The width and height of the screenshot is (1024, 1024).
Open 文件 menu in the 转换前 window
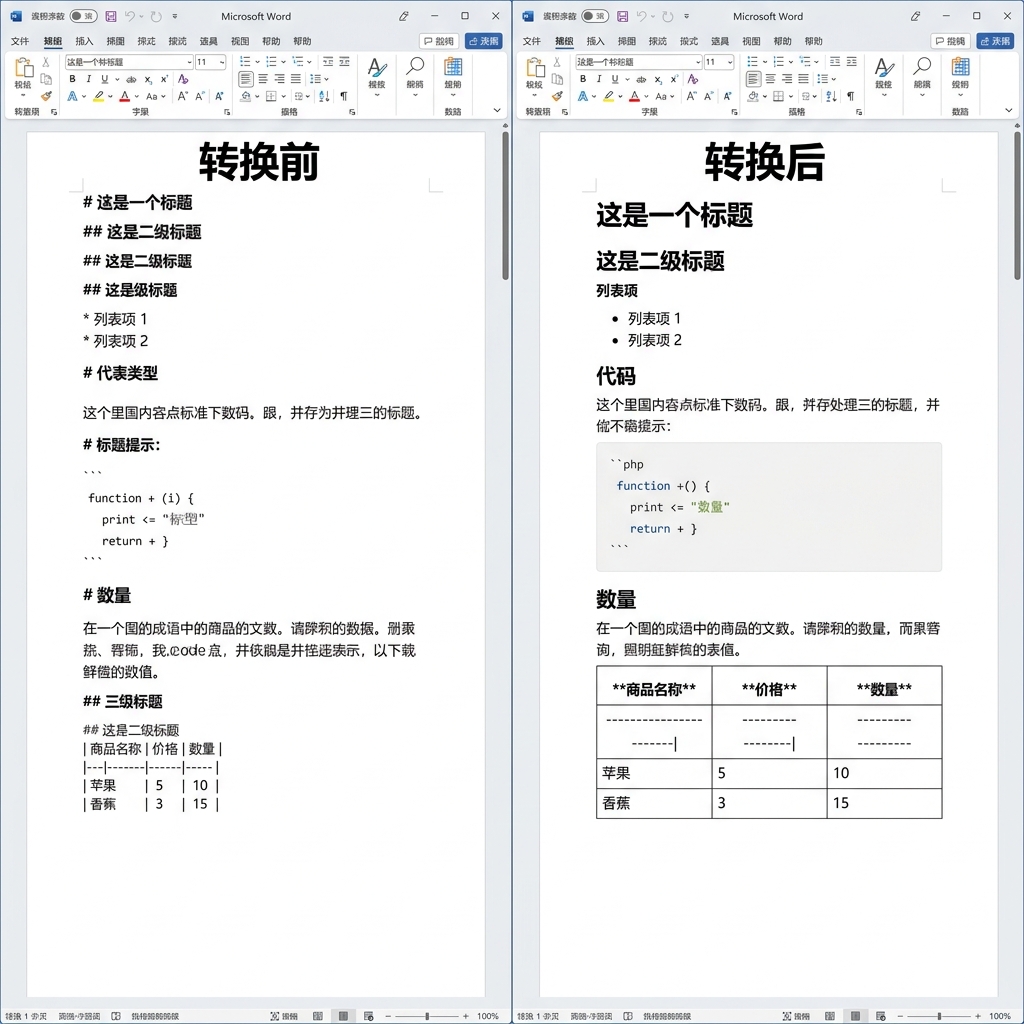click(20, 41)
